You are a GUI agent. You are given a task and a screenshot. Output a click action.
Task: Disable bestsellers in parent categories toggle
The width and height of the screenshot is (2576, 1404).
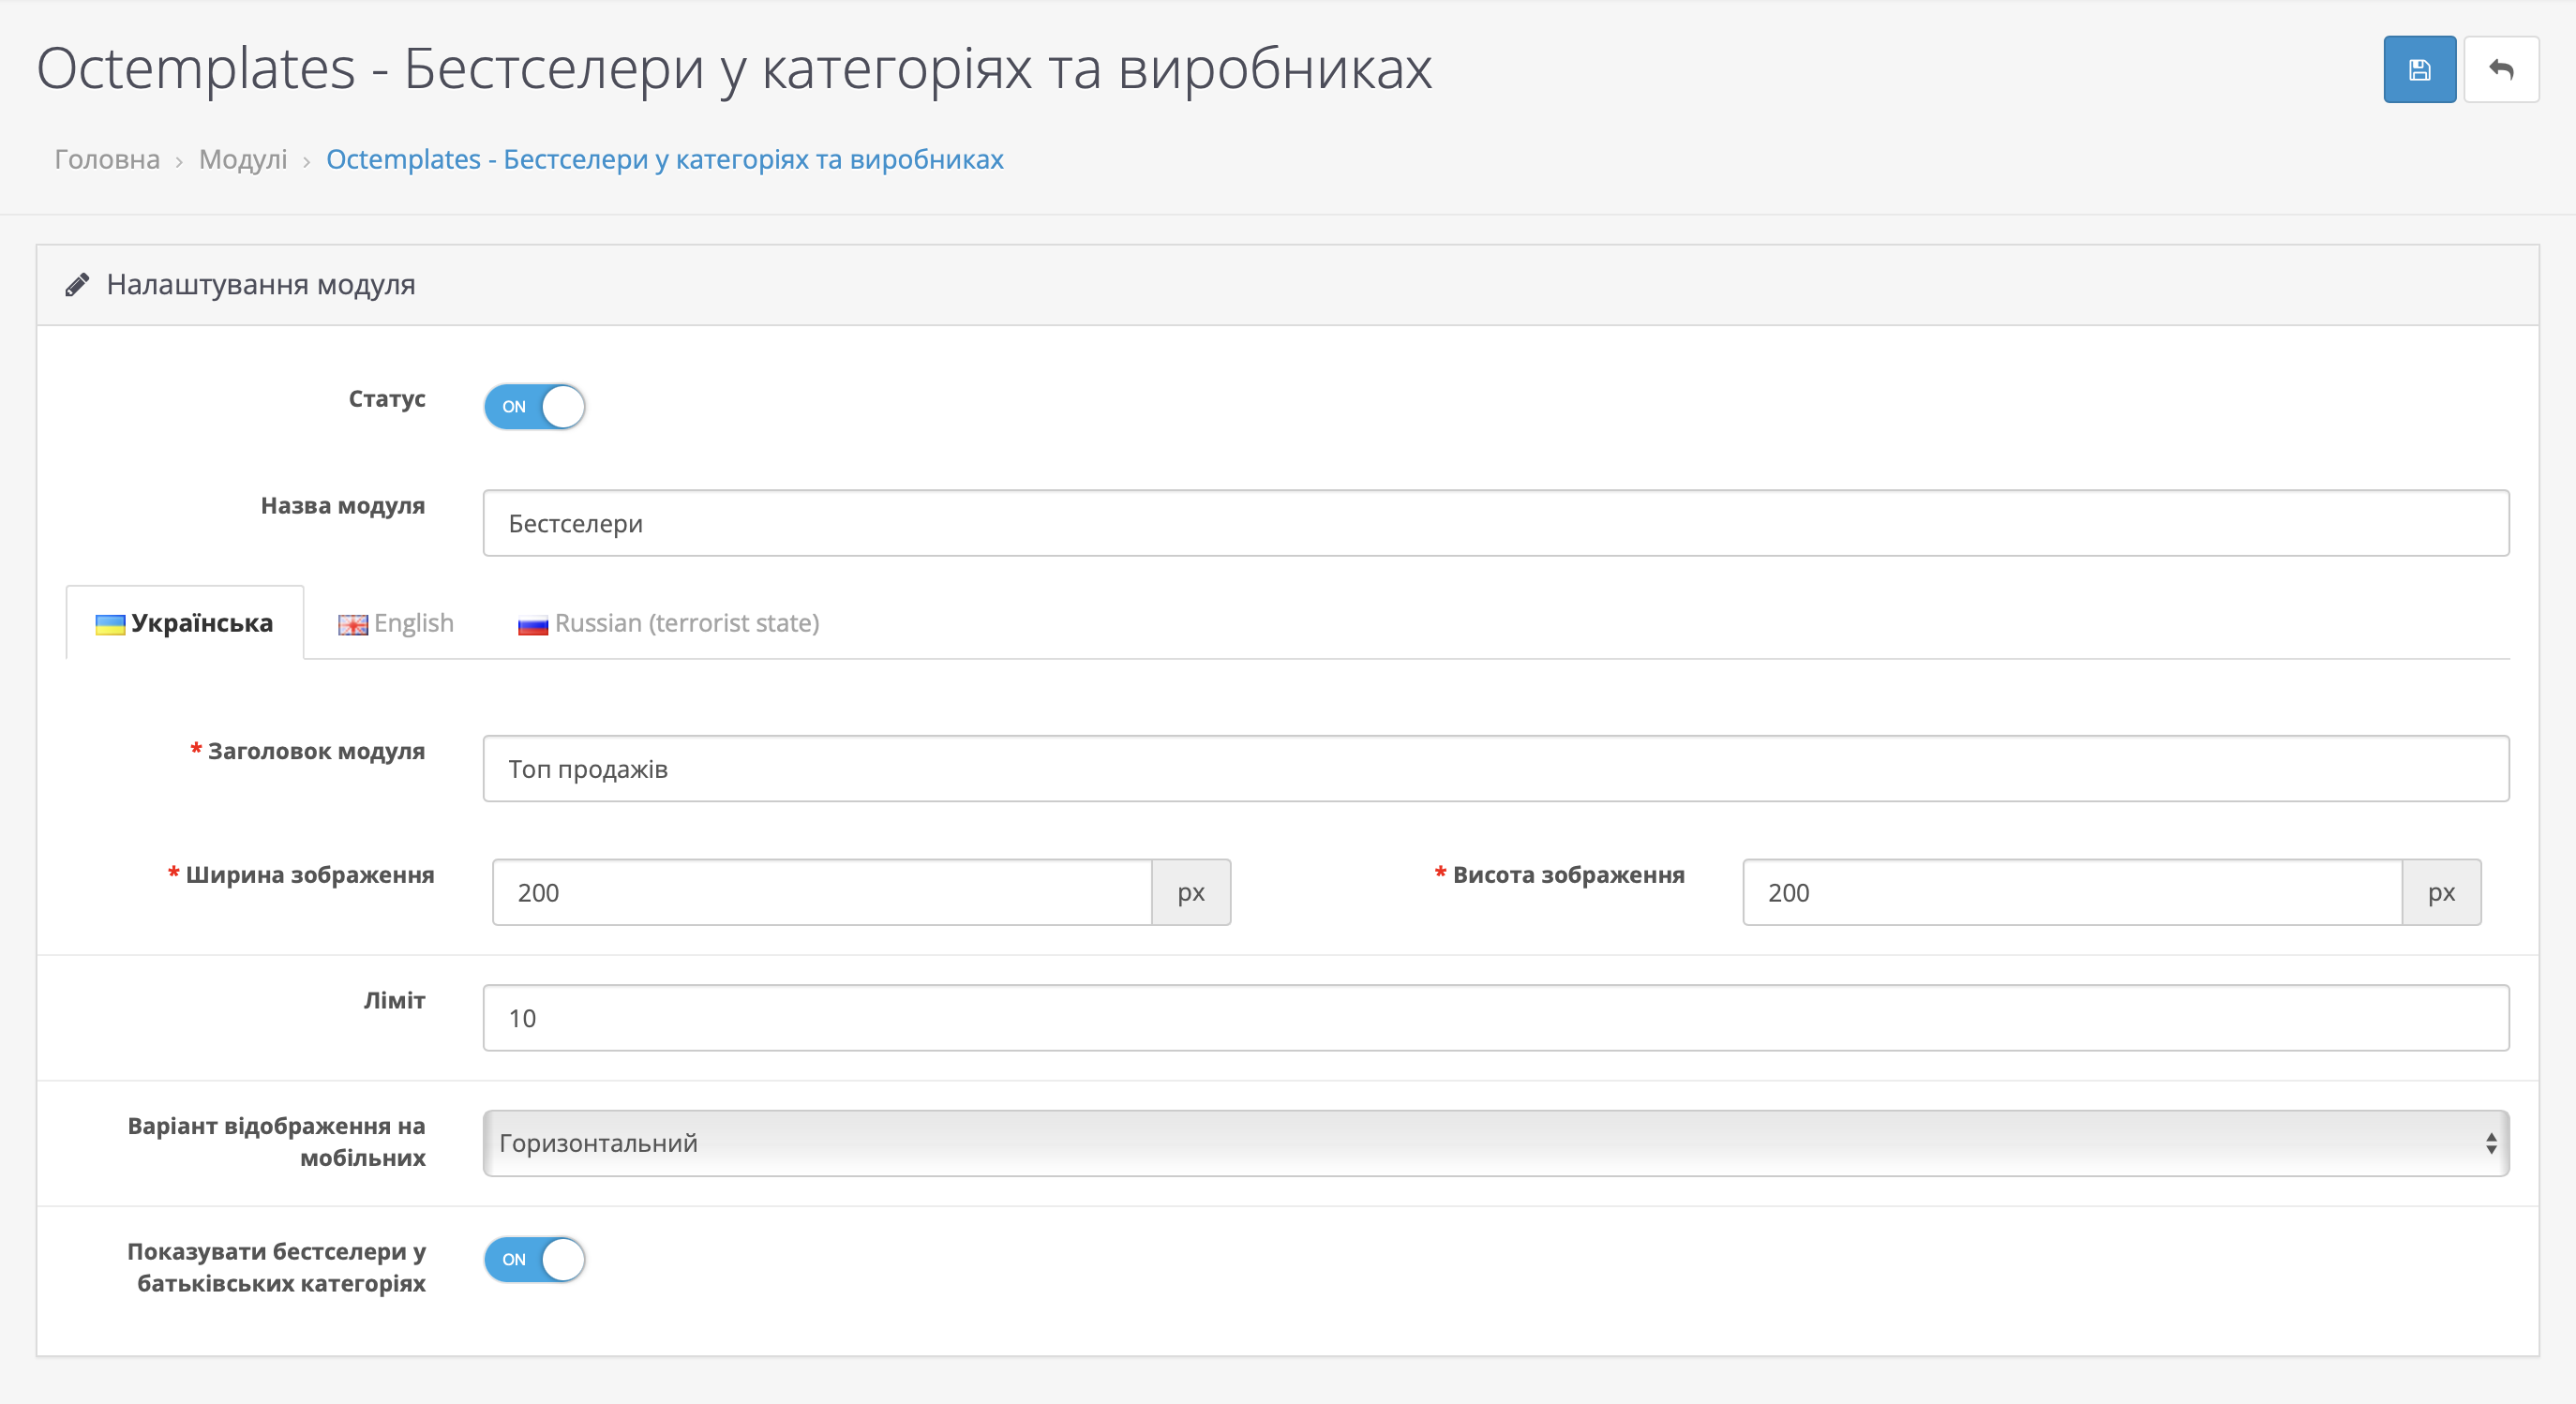click(534, 1259)
